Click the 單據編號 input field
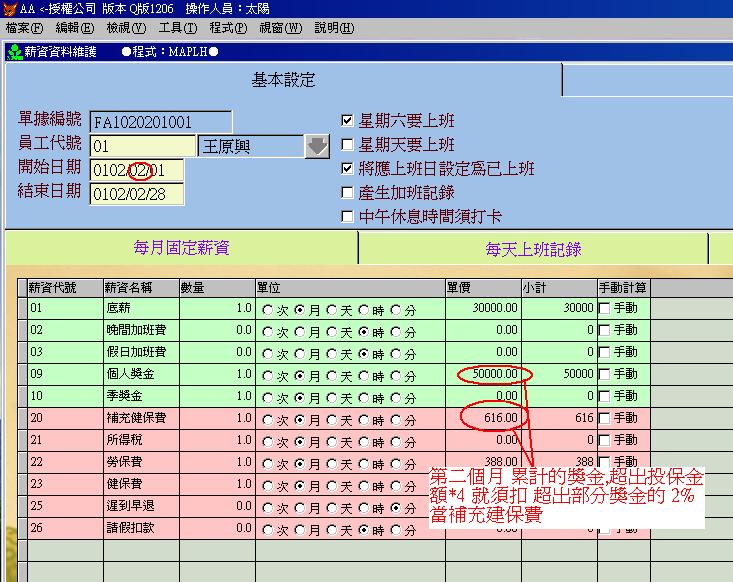Image resolution: width=733 pixels, height=582 pixels. tap(160, 122)
